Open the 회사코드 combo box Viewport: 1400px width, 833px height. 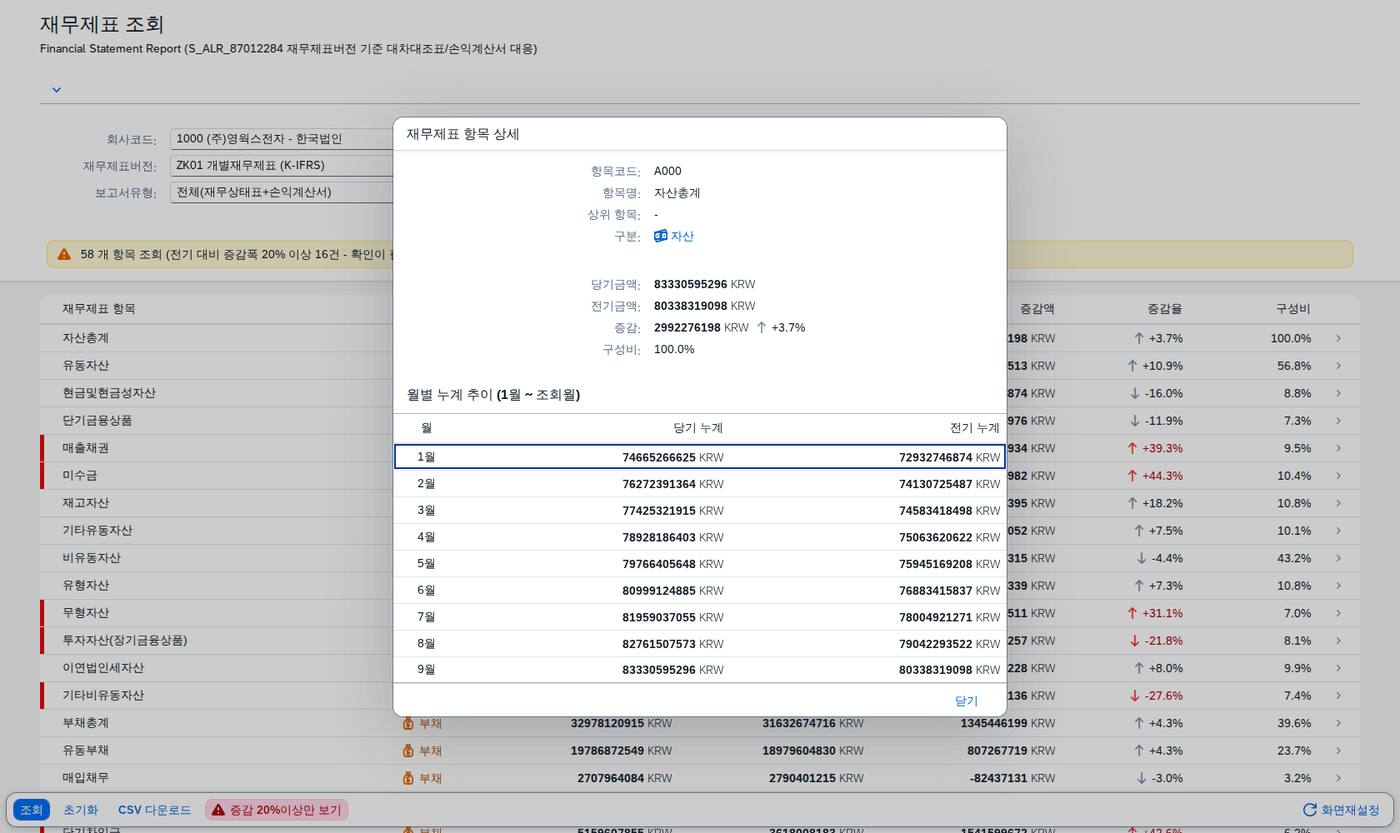(282, 139)
